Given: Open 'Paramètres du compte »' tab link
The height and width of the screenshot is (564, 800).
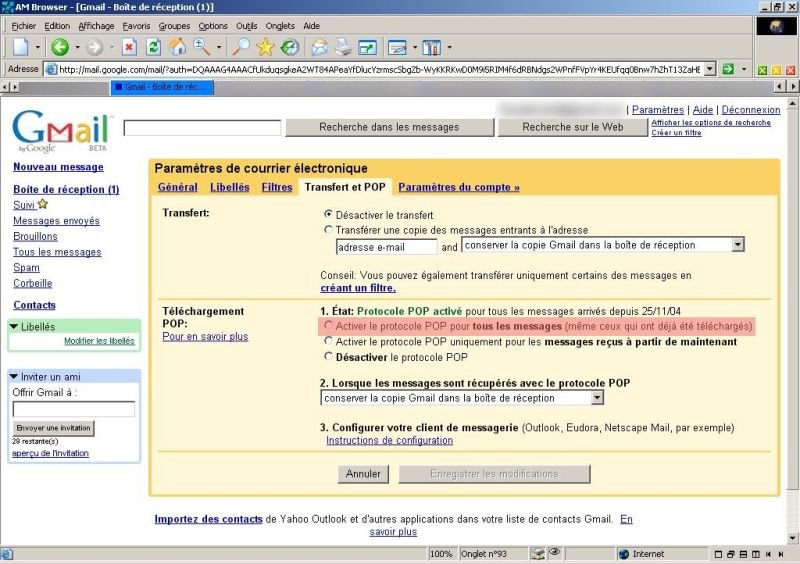Looking at the screenshot, I should coord(459,187).
